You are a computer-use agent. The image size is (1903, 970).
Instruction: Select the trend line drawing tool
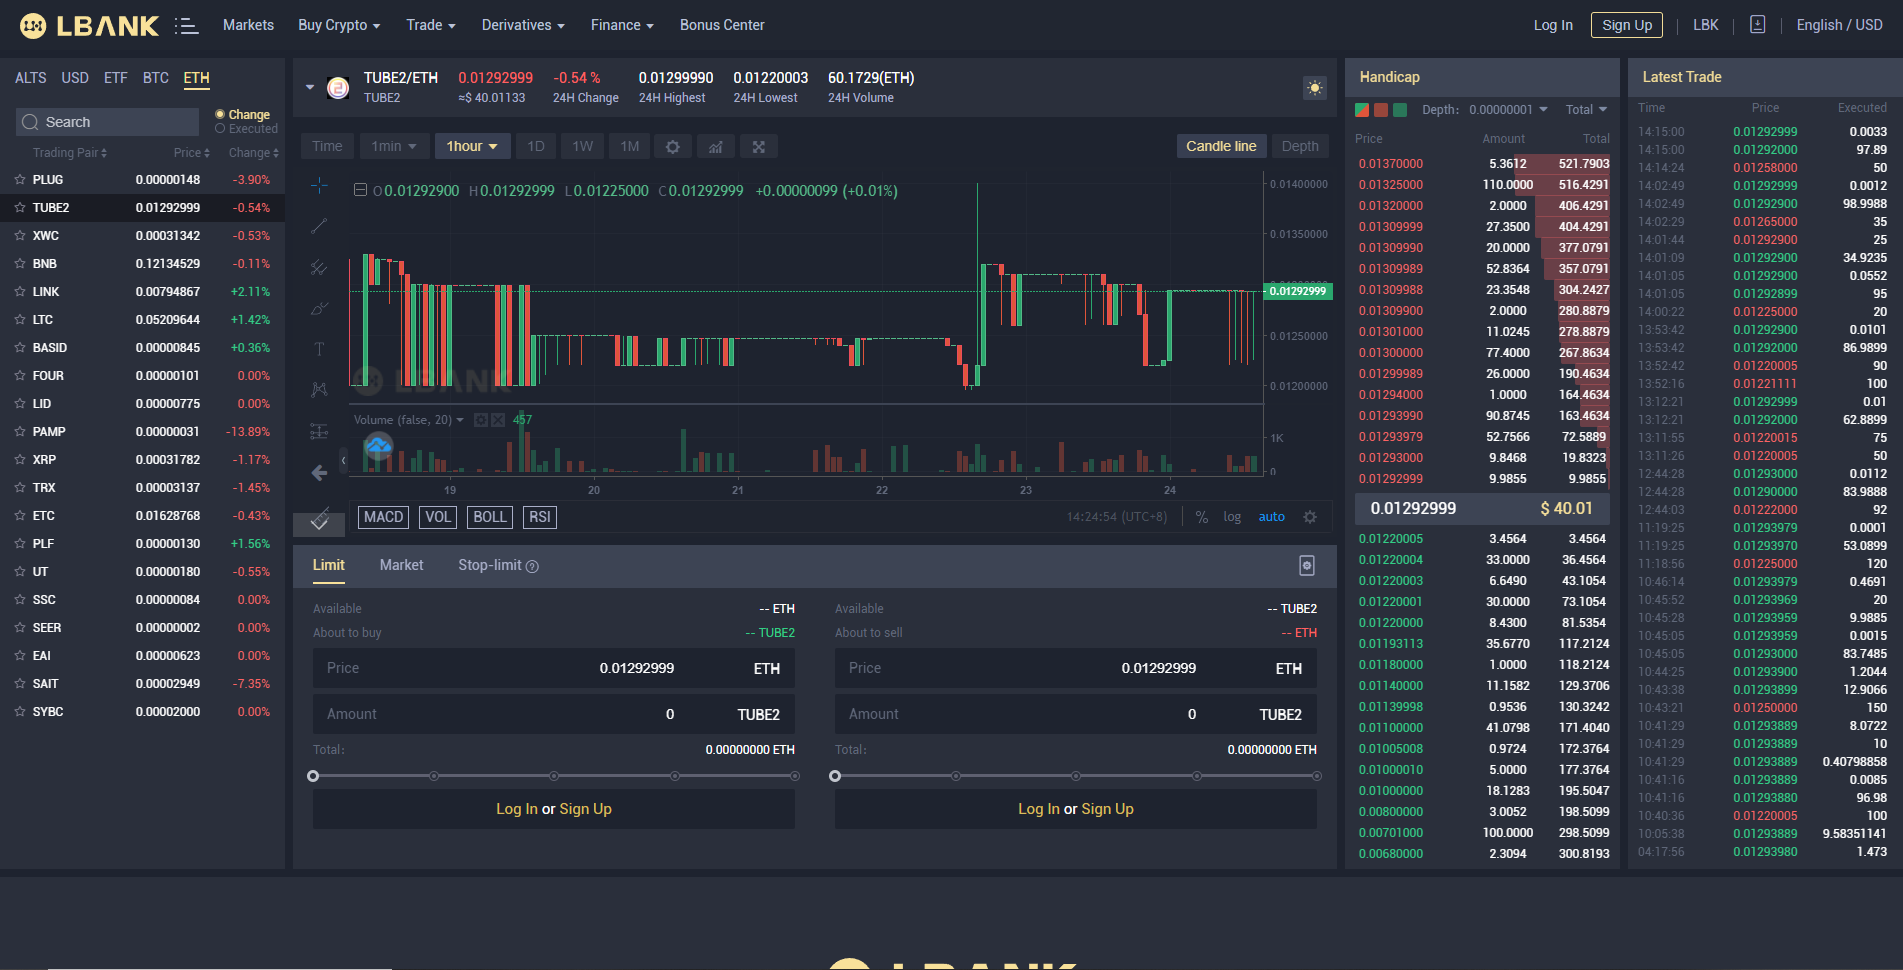319,226
